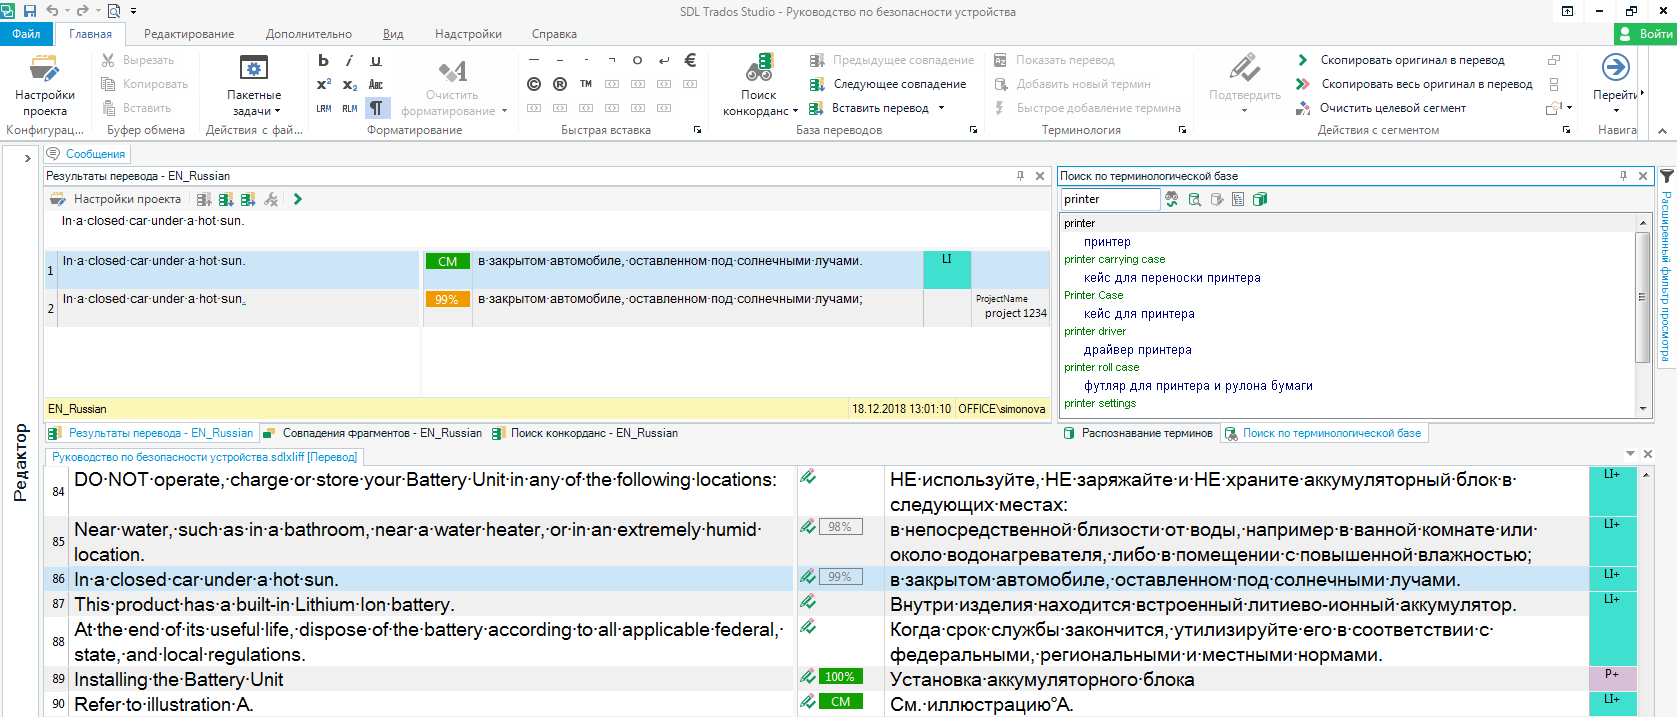
Task: Pin the Результаты перевода panel
Action: point(1020,176)
